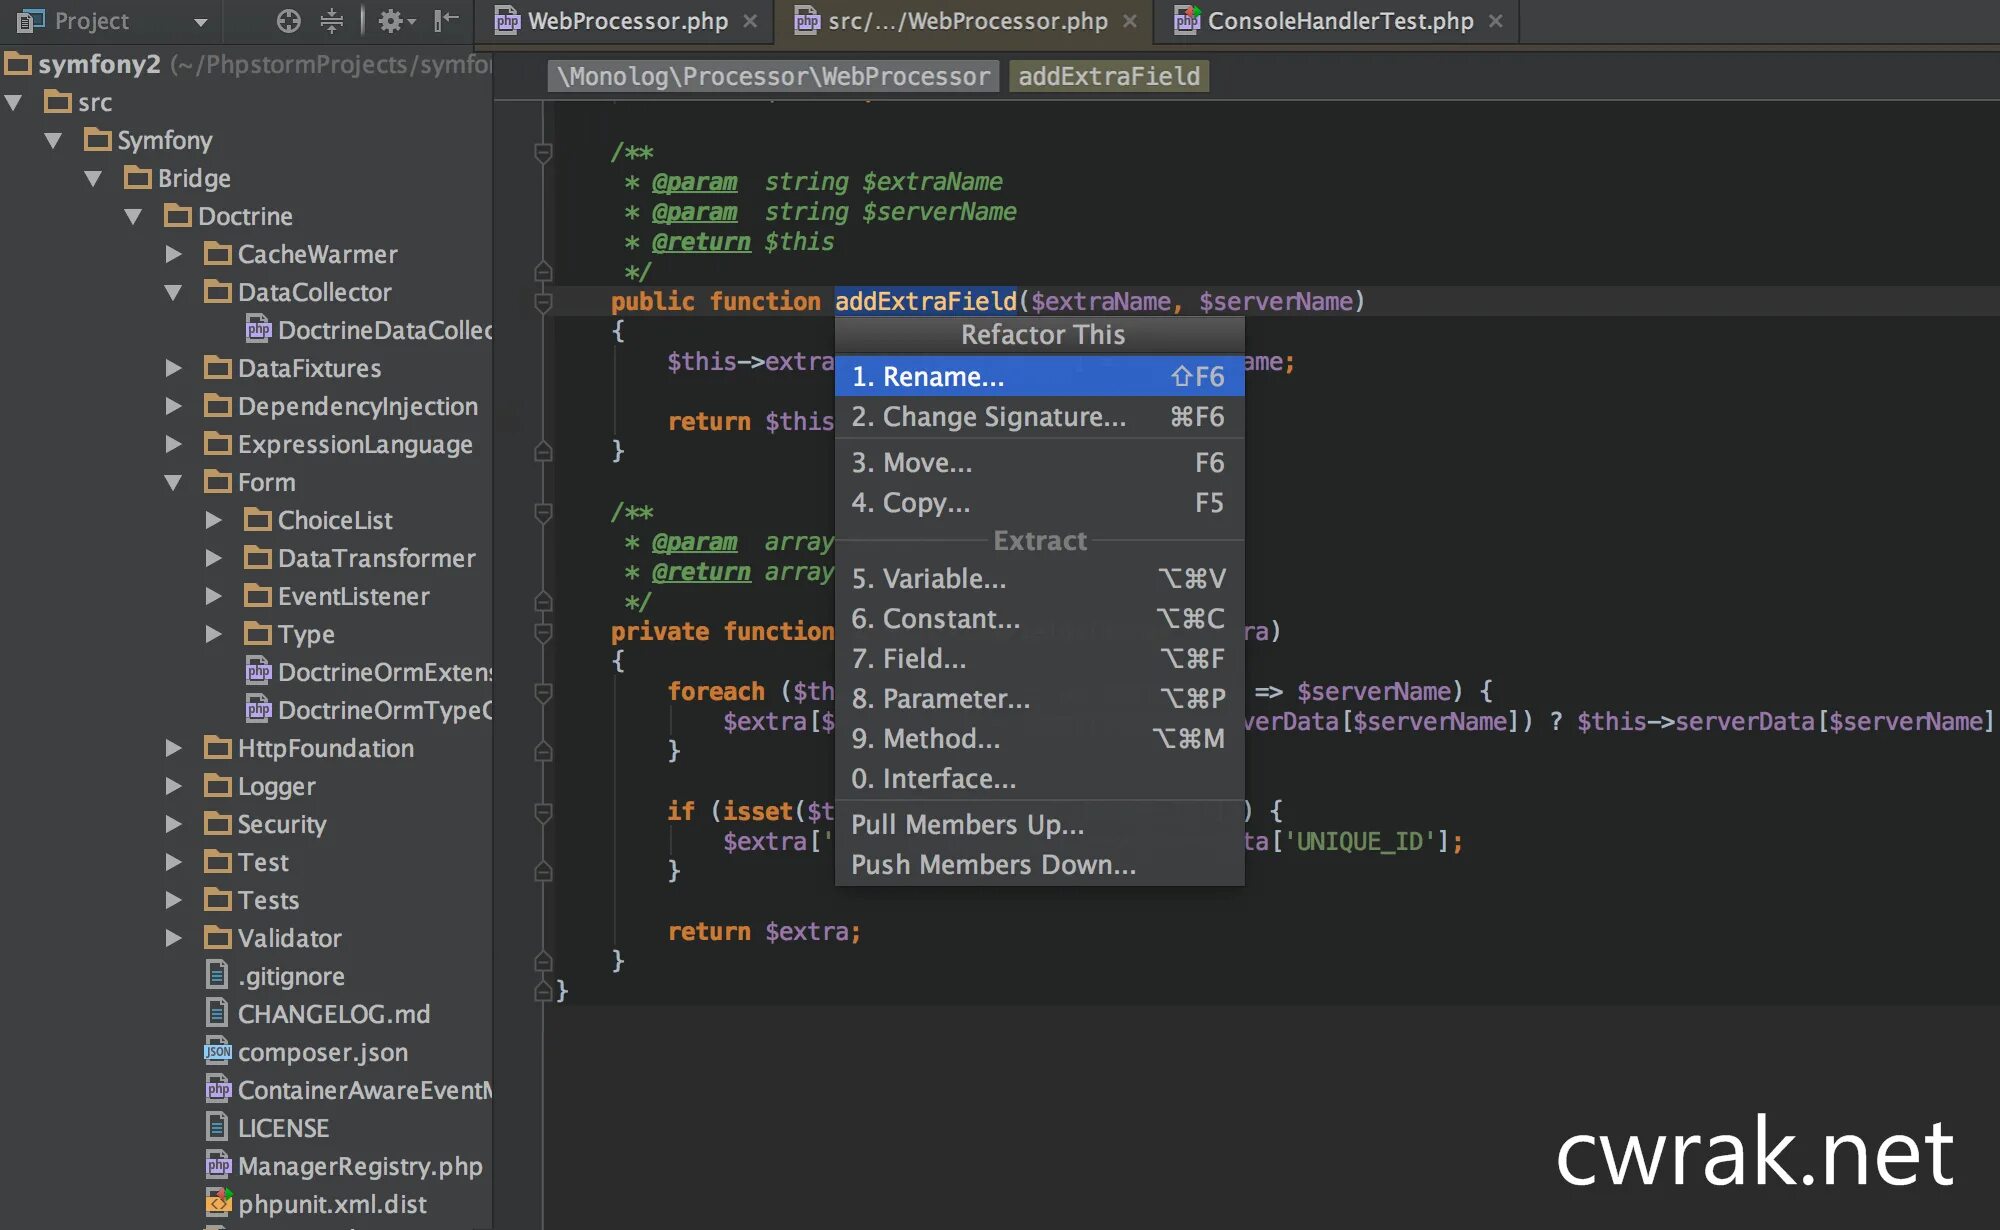Screen dimensions: 2000x1230
Task: Open the Project panel gear settings icon
Action: [x=392, y=21]
